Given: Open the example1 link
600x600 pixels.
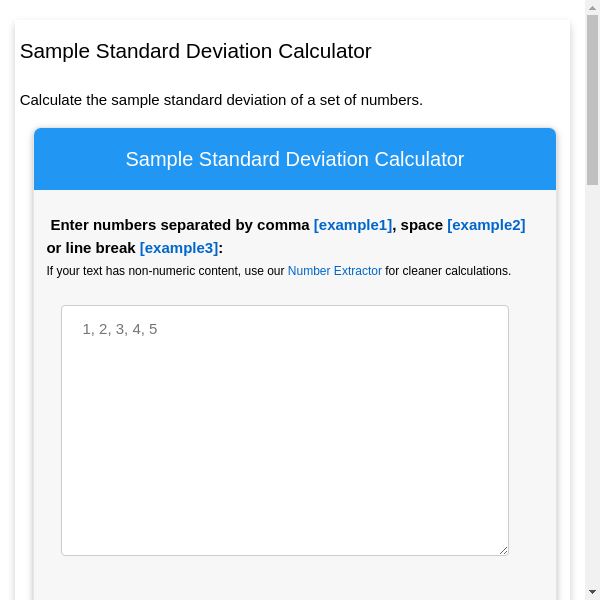Looking at the screenshot, I should coord(352,225).
